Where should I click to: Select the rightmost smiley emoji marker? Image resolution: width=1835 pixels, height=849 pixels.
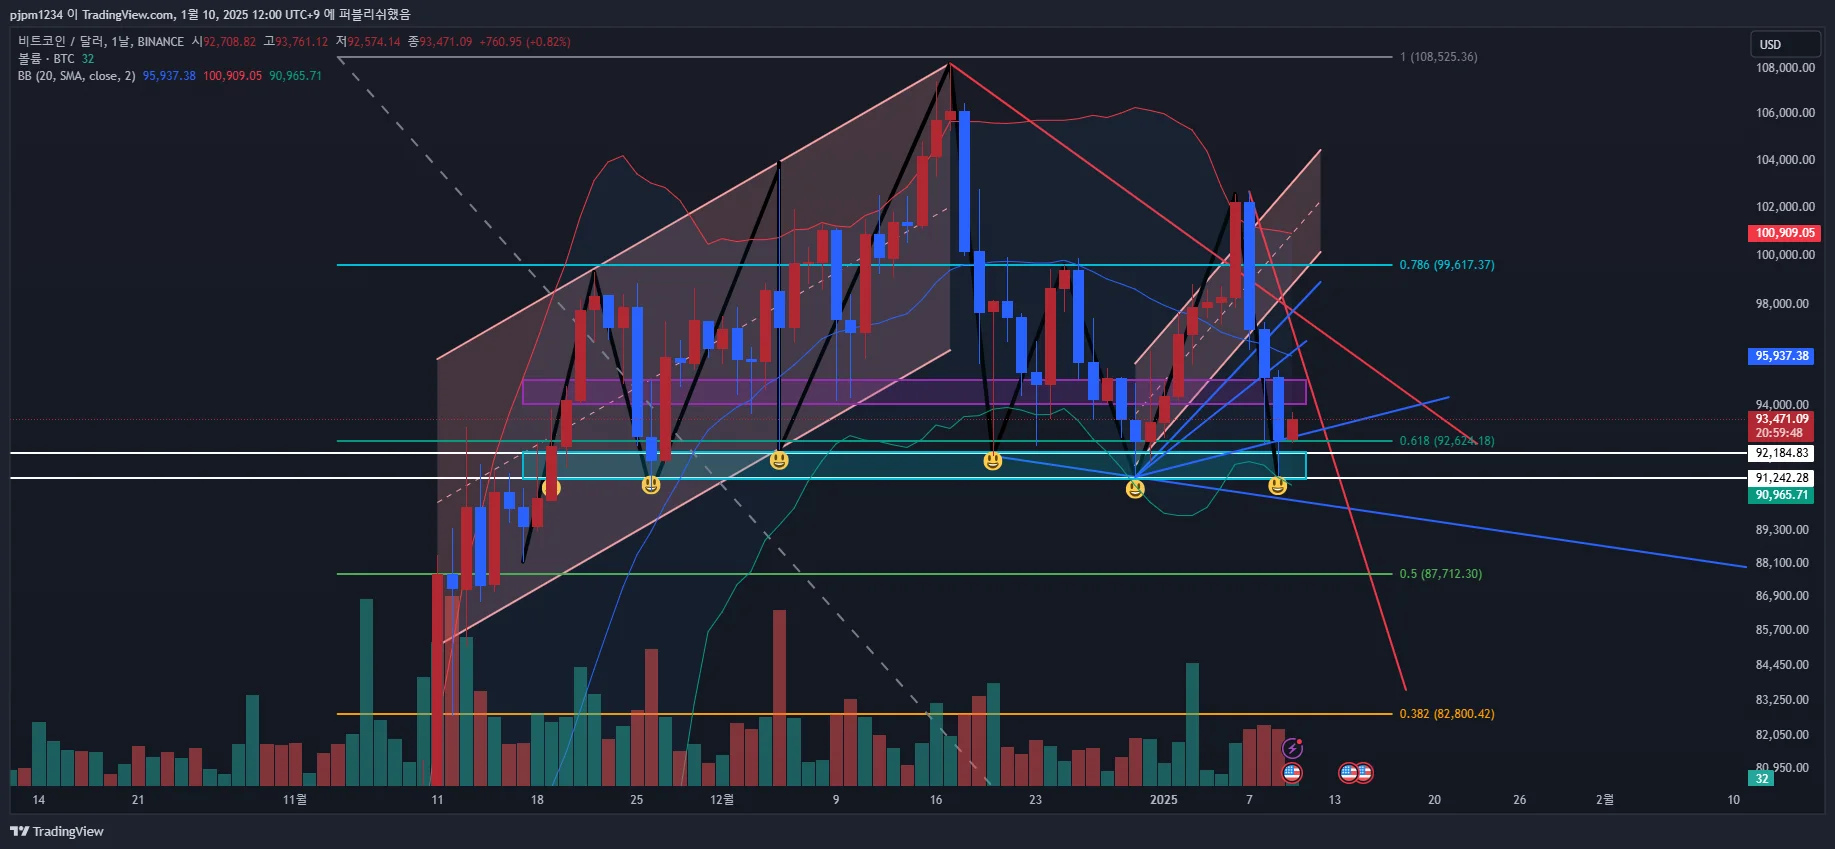[x=1277, y=486]
